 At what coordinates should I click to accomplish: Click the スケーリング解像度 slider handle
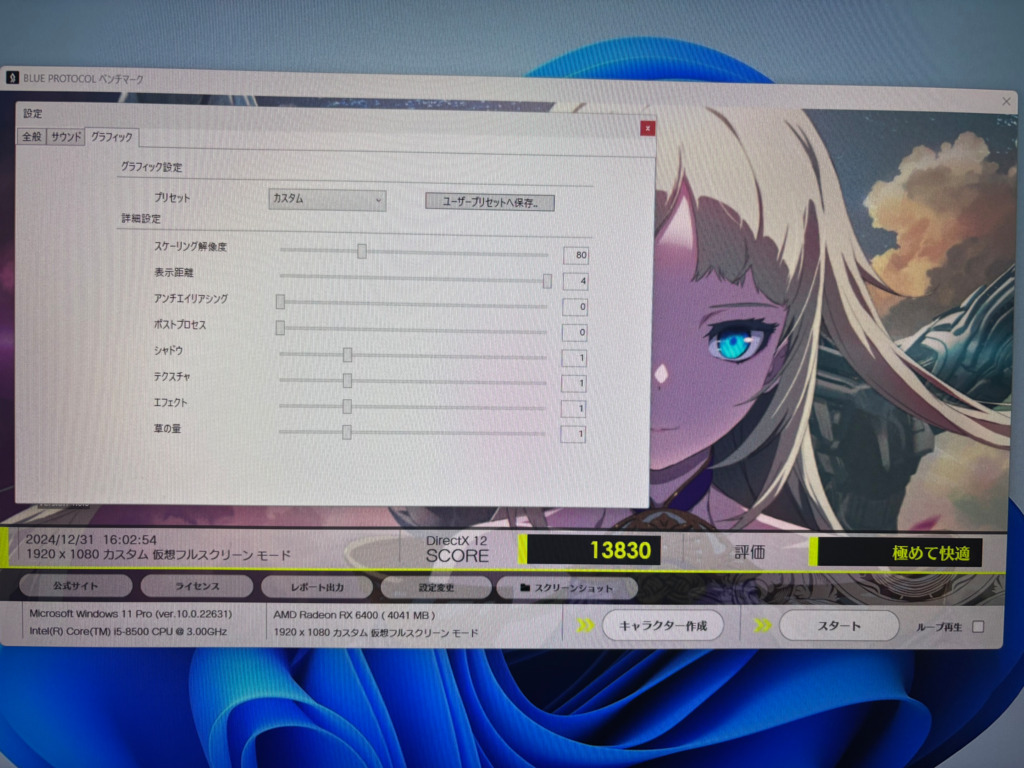[x=361, y=251]
